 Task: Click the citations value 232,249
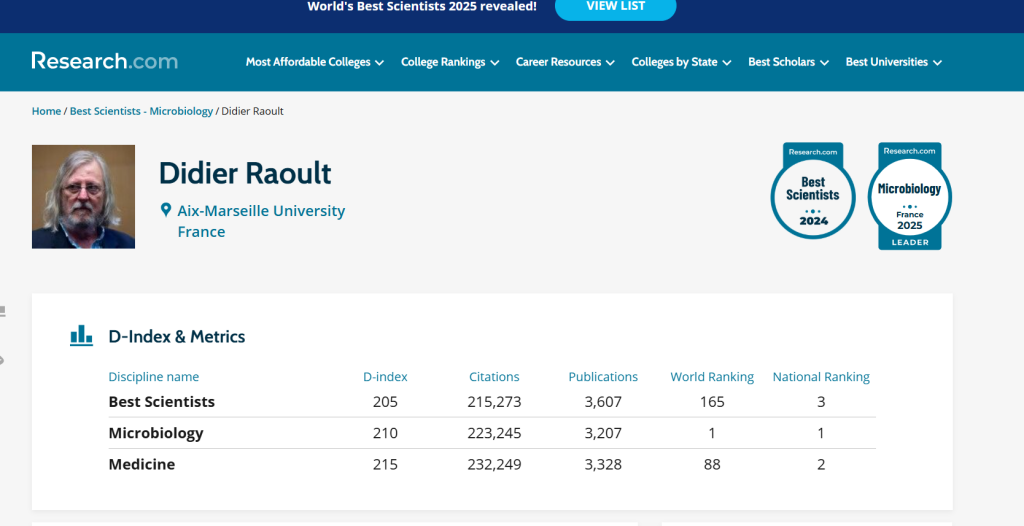[494, 465]
